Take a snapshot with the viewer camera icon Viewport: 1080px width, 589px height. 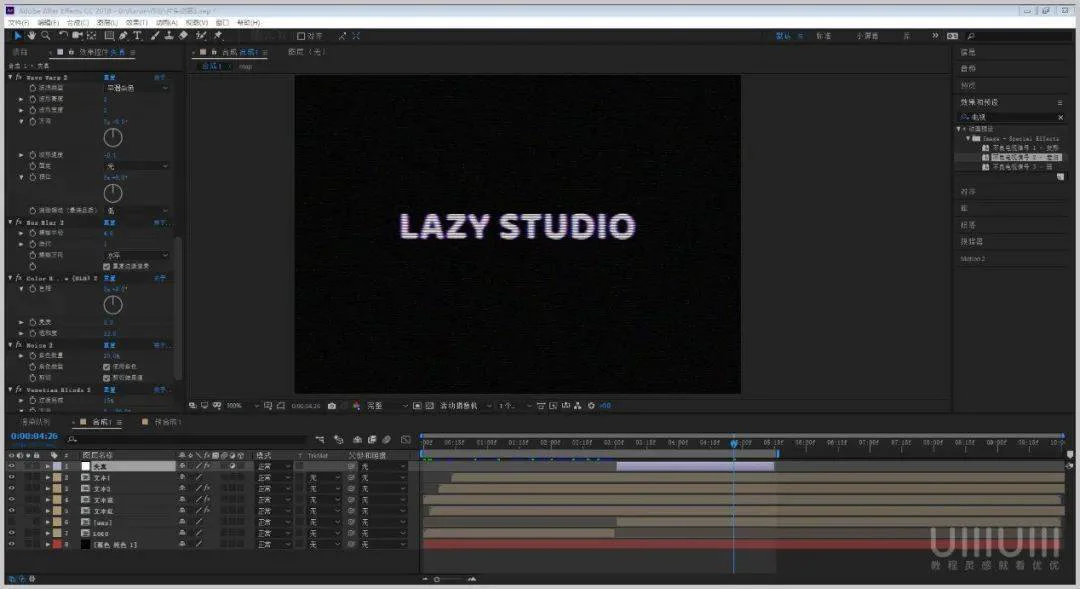pos(332,406)
